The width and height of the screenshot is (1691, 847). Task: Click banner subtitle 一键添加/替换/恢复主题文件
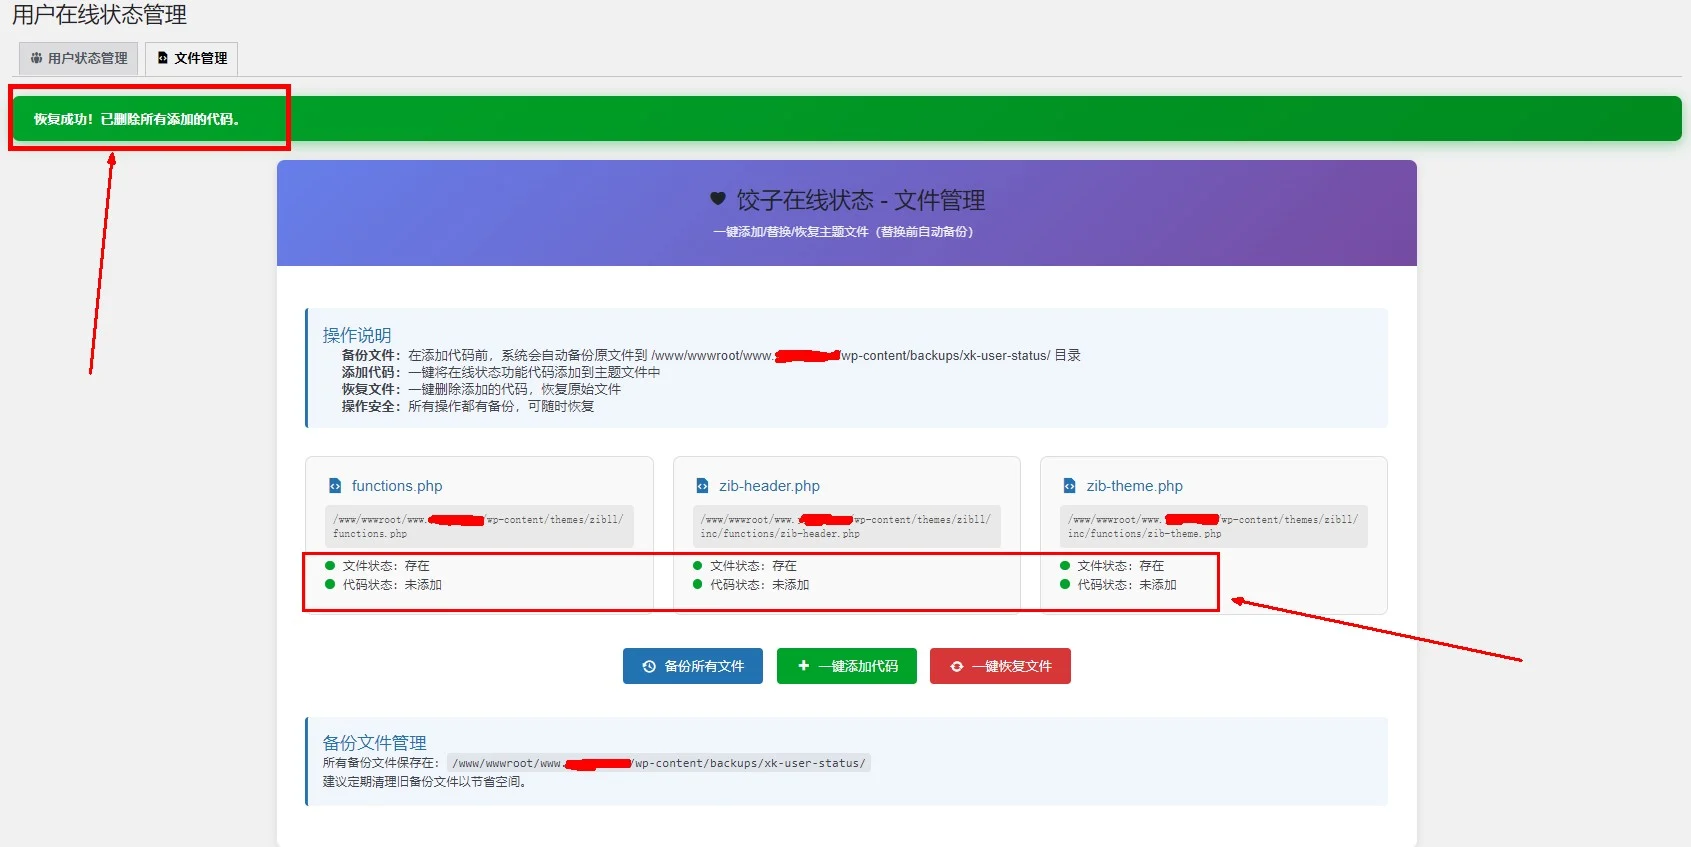pyautogui.click(x=844, y=231)
